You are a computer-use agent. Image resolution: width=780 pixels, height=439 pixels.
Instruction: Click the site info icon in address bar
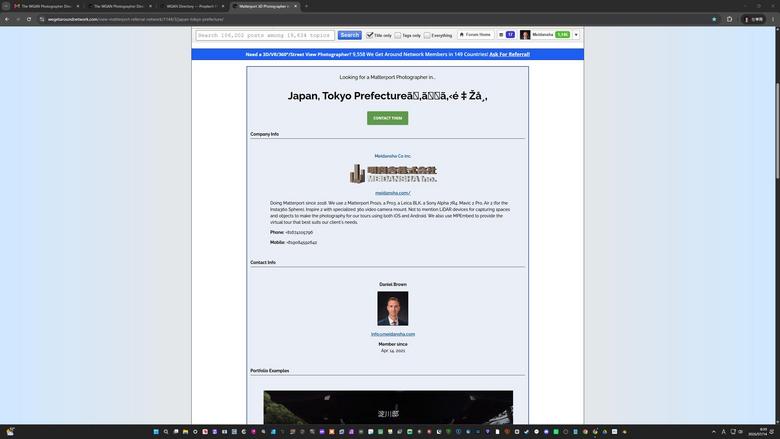click(42, 19)
